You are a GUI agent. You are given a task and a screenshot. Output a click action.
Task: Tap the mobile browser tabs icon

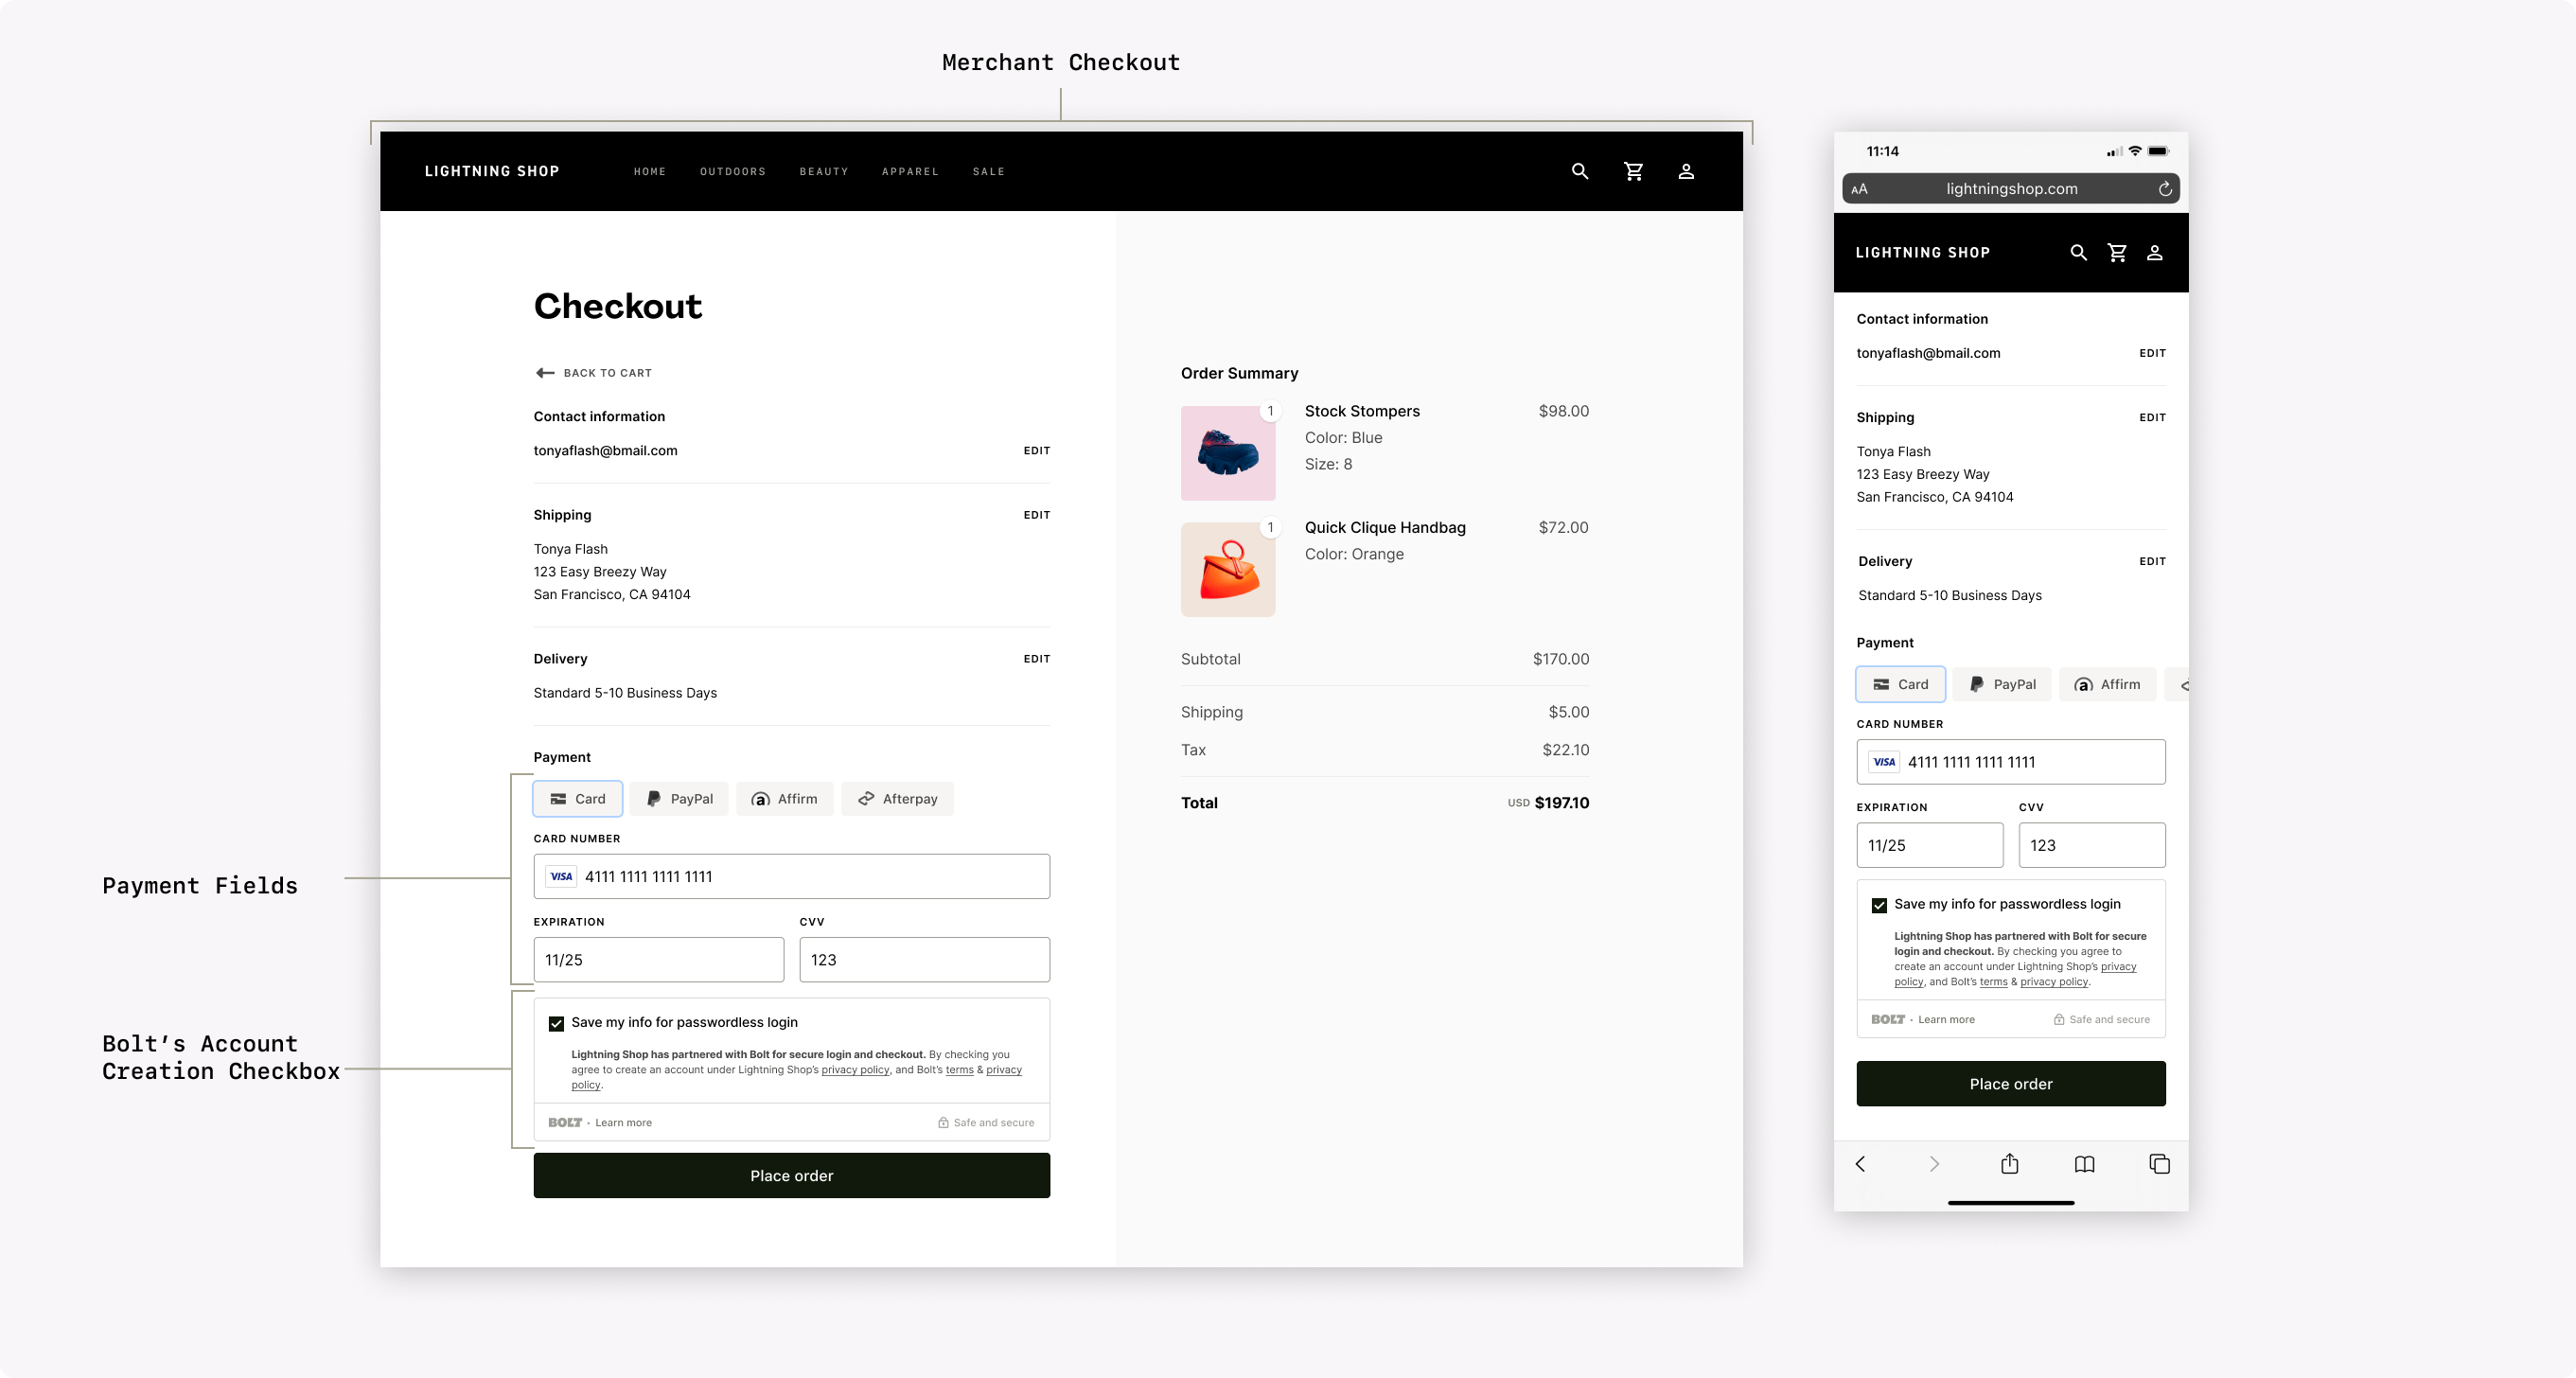coord(2160,1164)
